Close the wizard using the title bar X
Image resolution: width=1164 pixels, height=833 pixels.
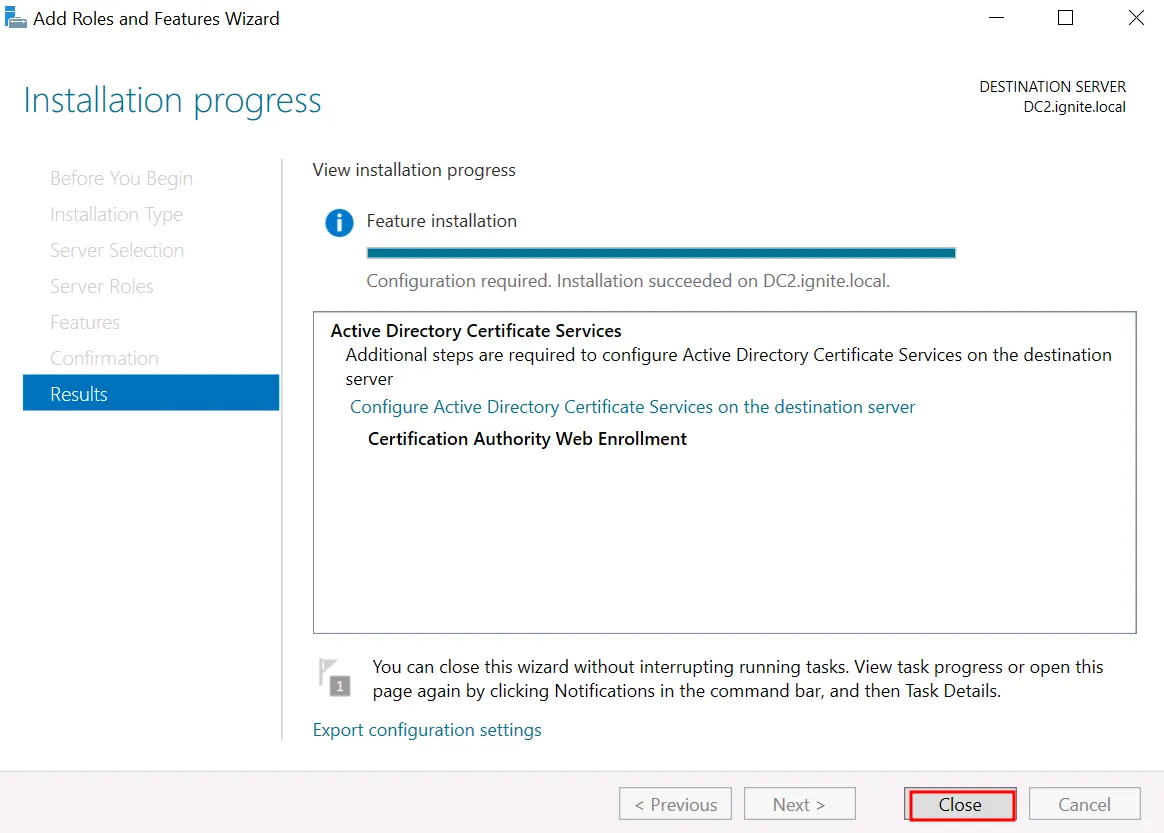point(1135,18)
